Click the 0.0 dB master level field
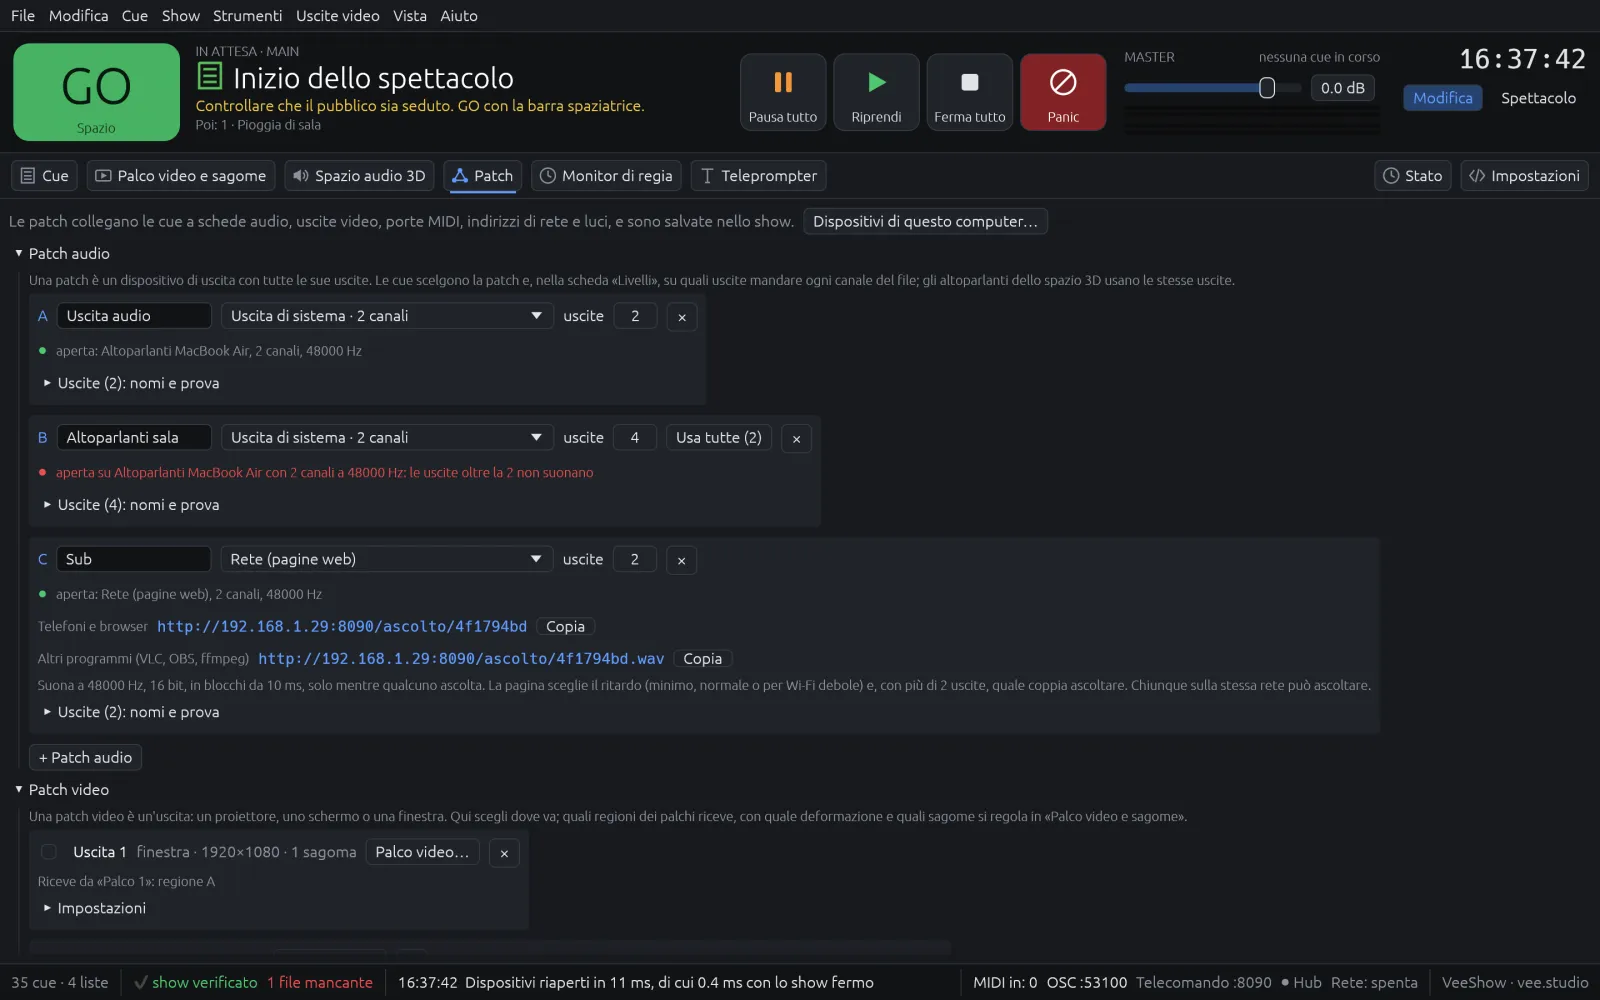Image resolution: width=1600 pixels, height=1000 pixels. click(x=1342, y=88)
